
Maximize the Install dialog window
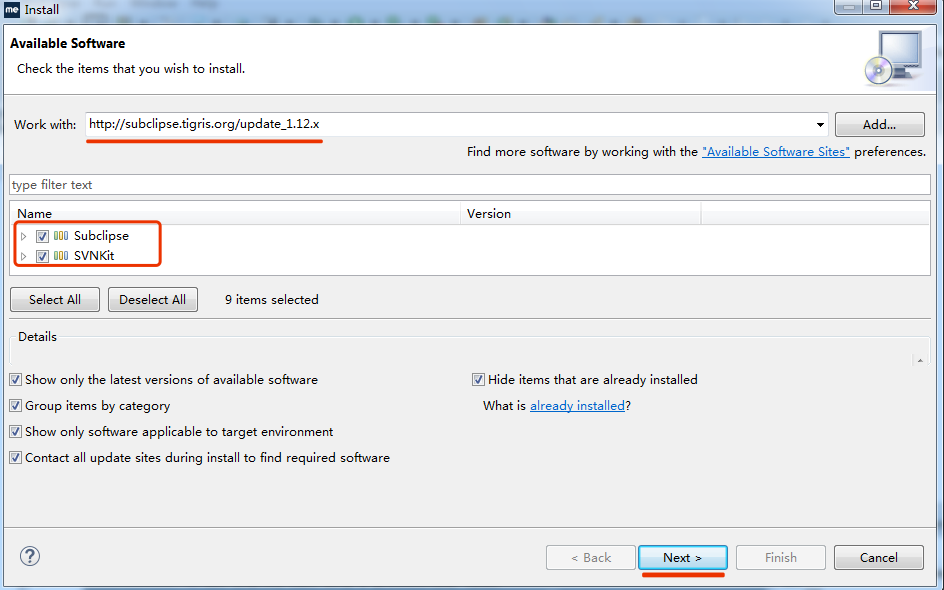[877, 6]
